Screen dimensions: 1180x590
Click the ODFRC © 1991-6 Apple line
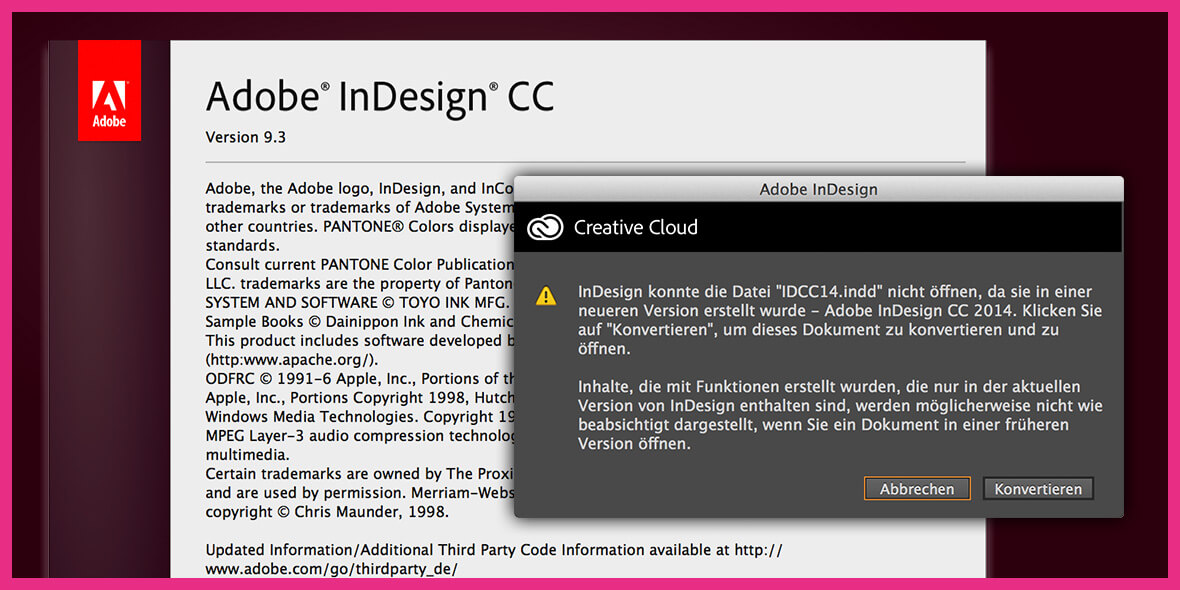click(x=359, y=379)
